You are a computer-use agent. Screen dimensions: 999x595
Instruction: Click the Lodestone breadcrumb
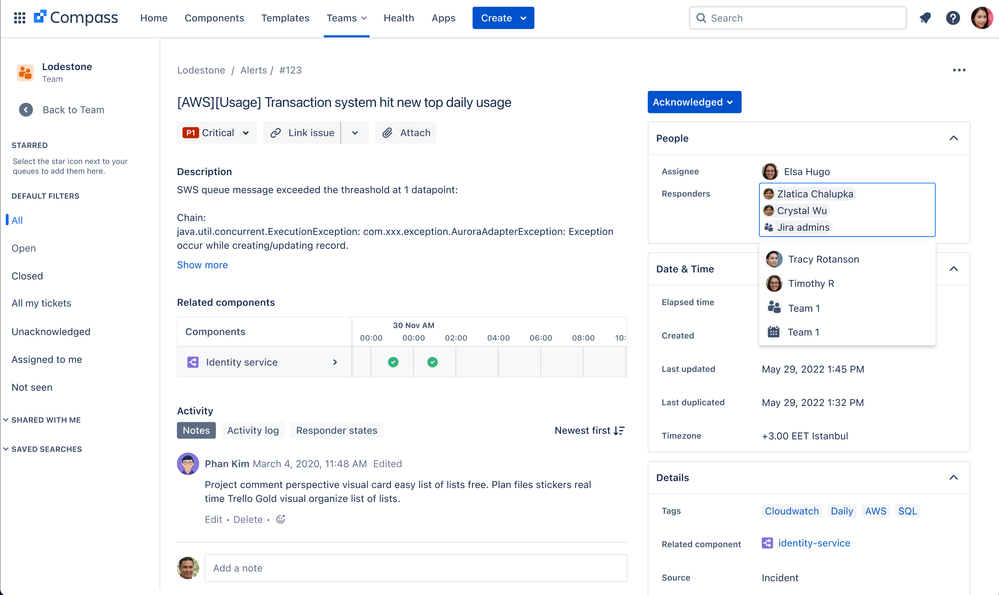(x=201, y=70)
